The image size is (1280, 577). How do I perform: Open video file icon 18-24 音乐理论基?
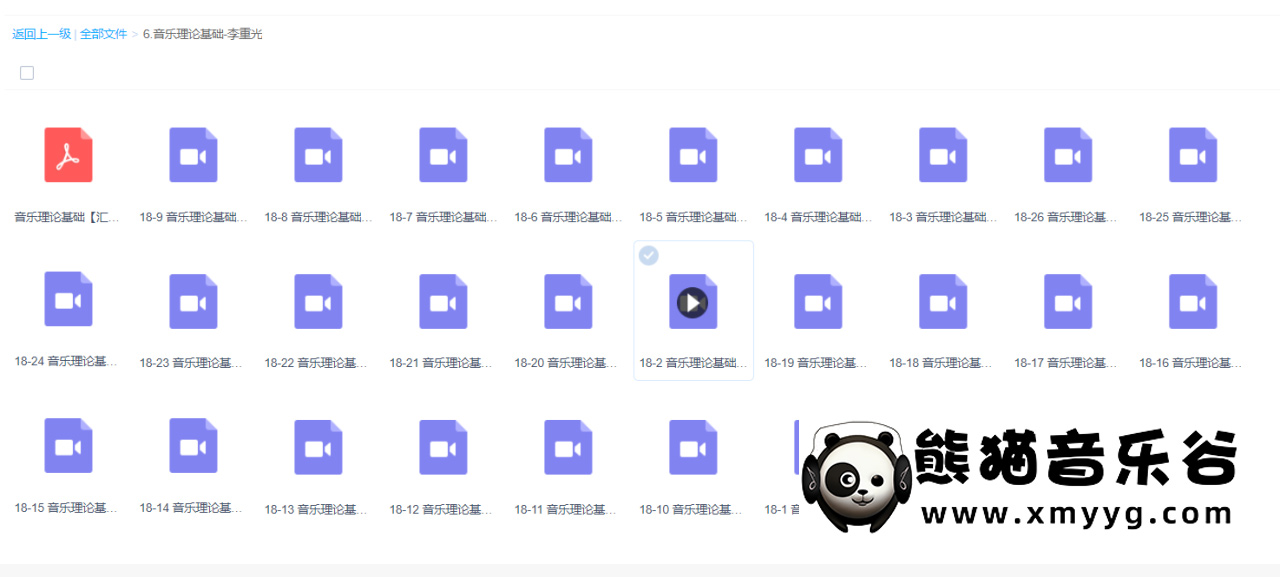(x=68, y=299)
